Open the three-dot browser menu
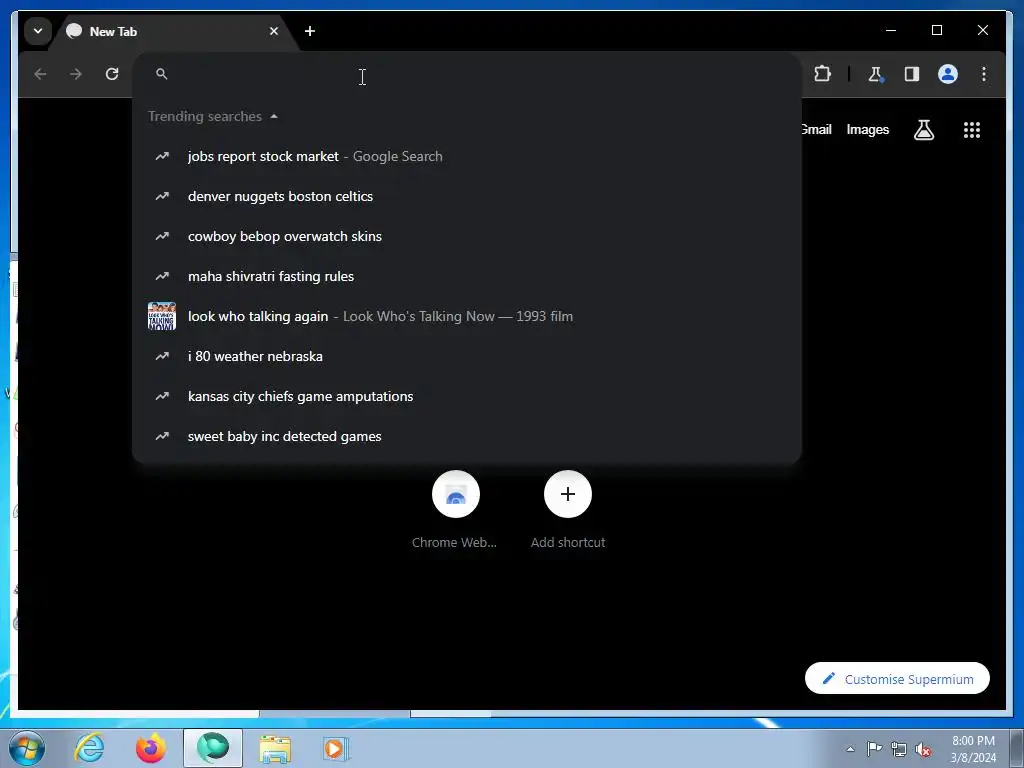1024x768 pixels. point(984,74)
